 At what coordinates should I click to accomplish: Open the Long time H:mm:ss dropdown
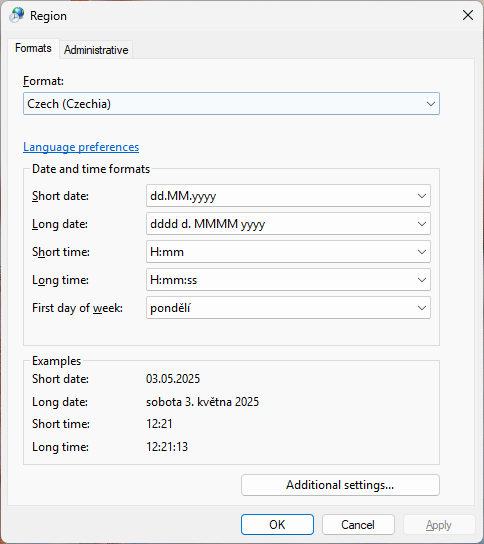288,280
